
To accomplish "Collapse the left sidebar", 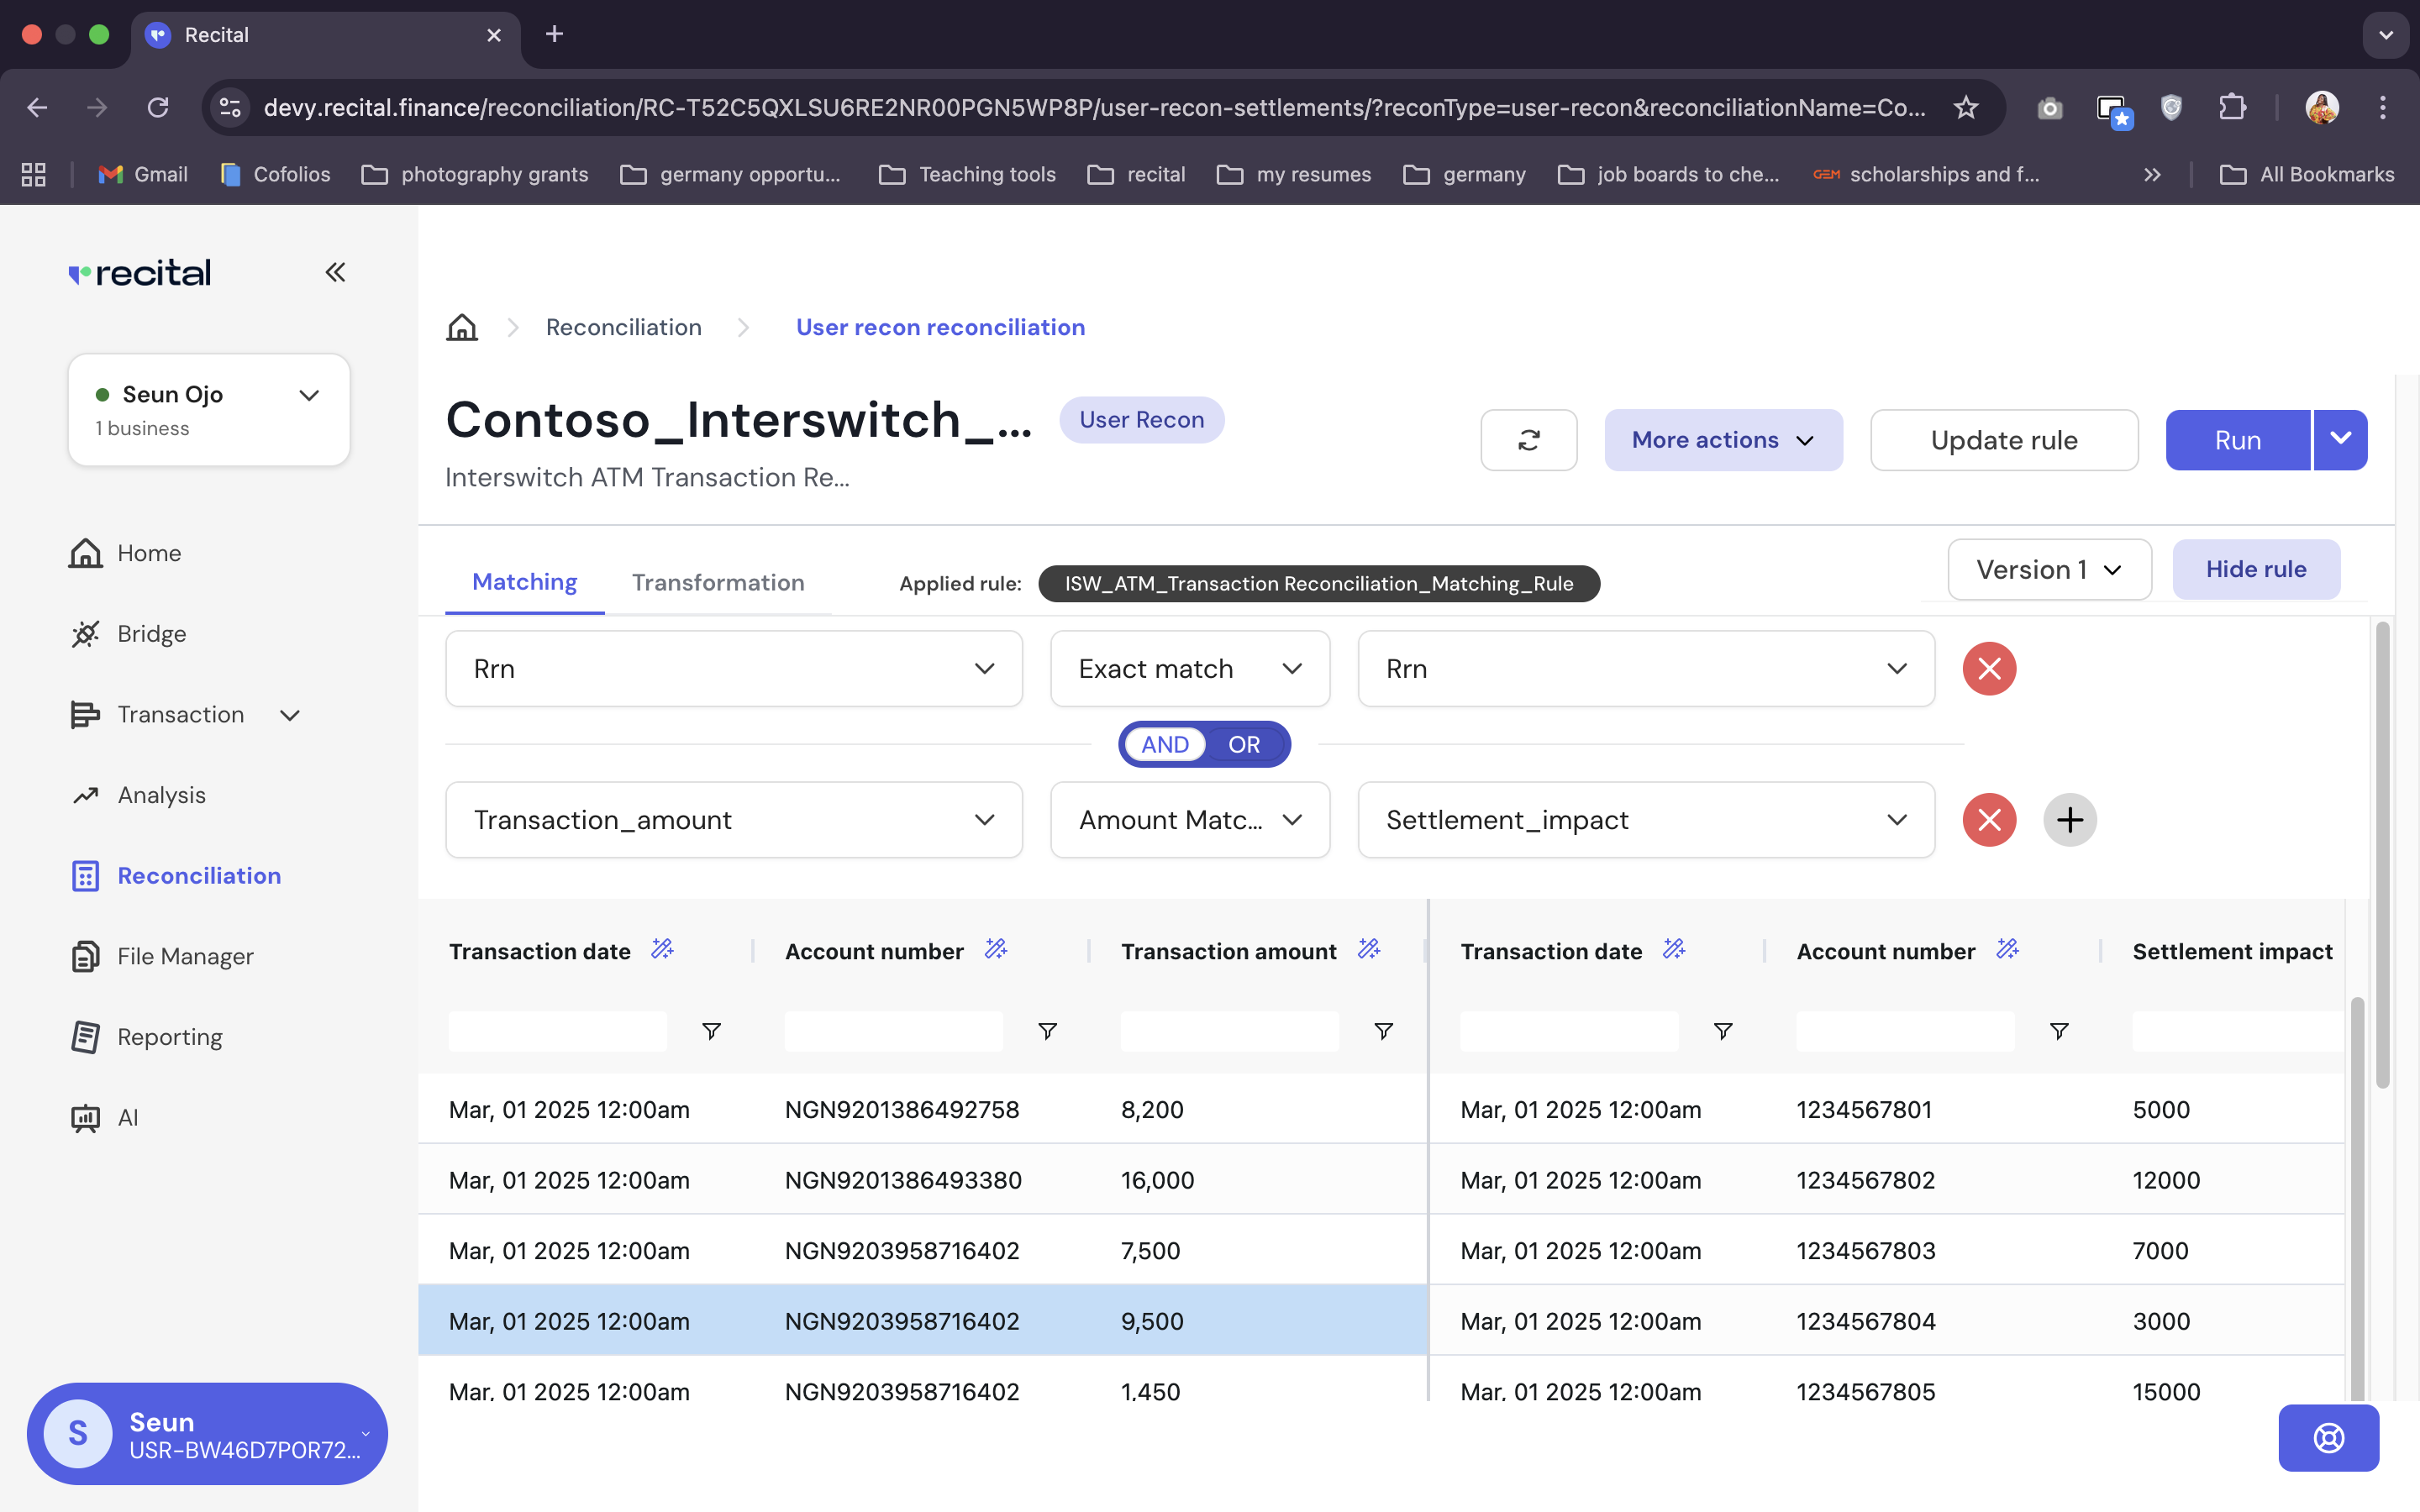I will click(x=335, y=272).
